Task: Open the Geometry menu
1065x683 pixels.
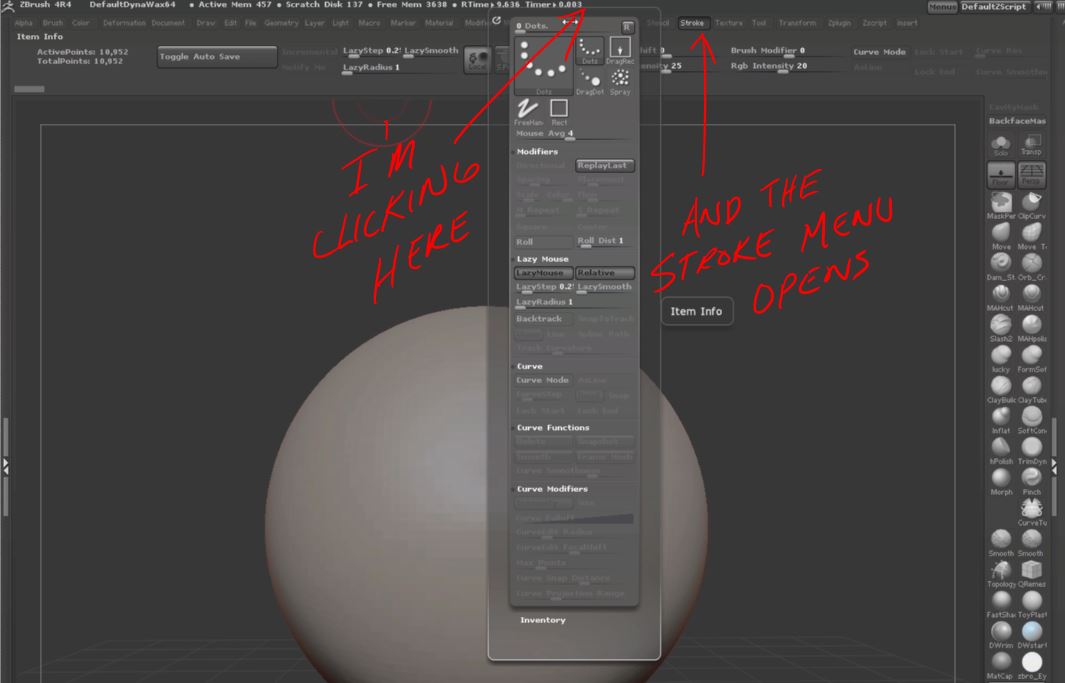Action: tap(281, 23)
